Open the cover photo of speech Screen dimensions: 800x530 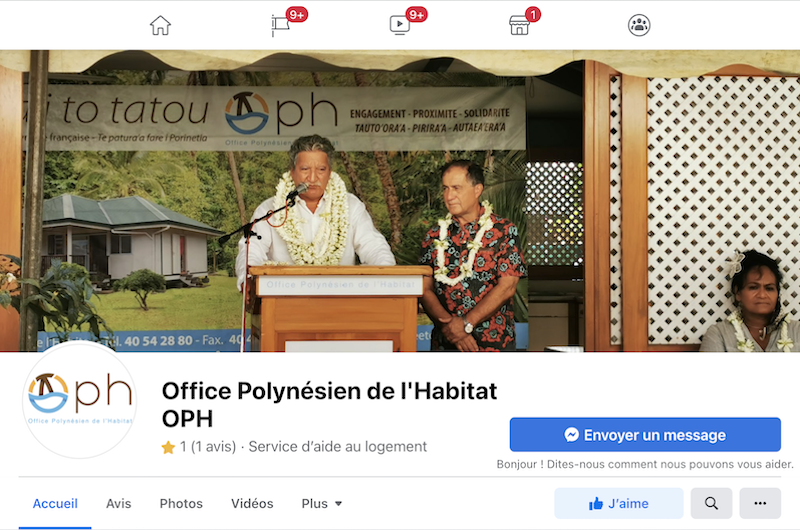tap(400, 201)
